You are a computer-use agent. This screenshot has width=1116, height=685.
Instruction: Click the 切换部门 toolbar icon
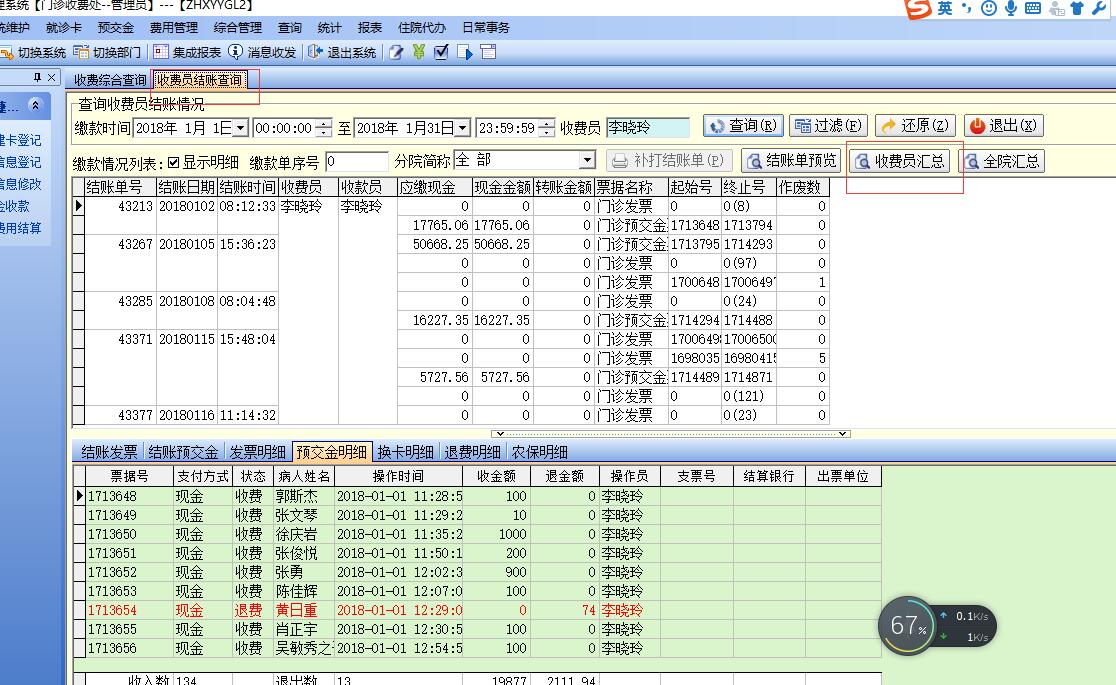coord(81,52)
